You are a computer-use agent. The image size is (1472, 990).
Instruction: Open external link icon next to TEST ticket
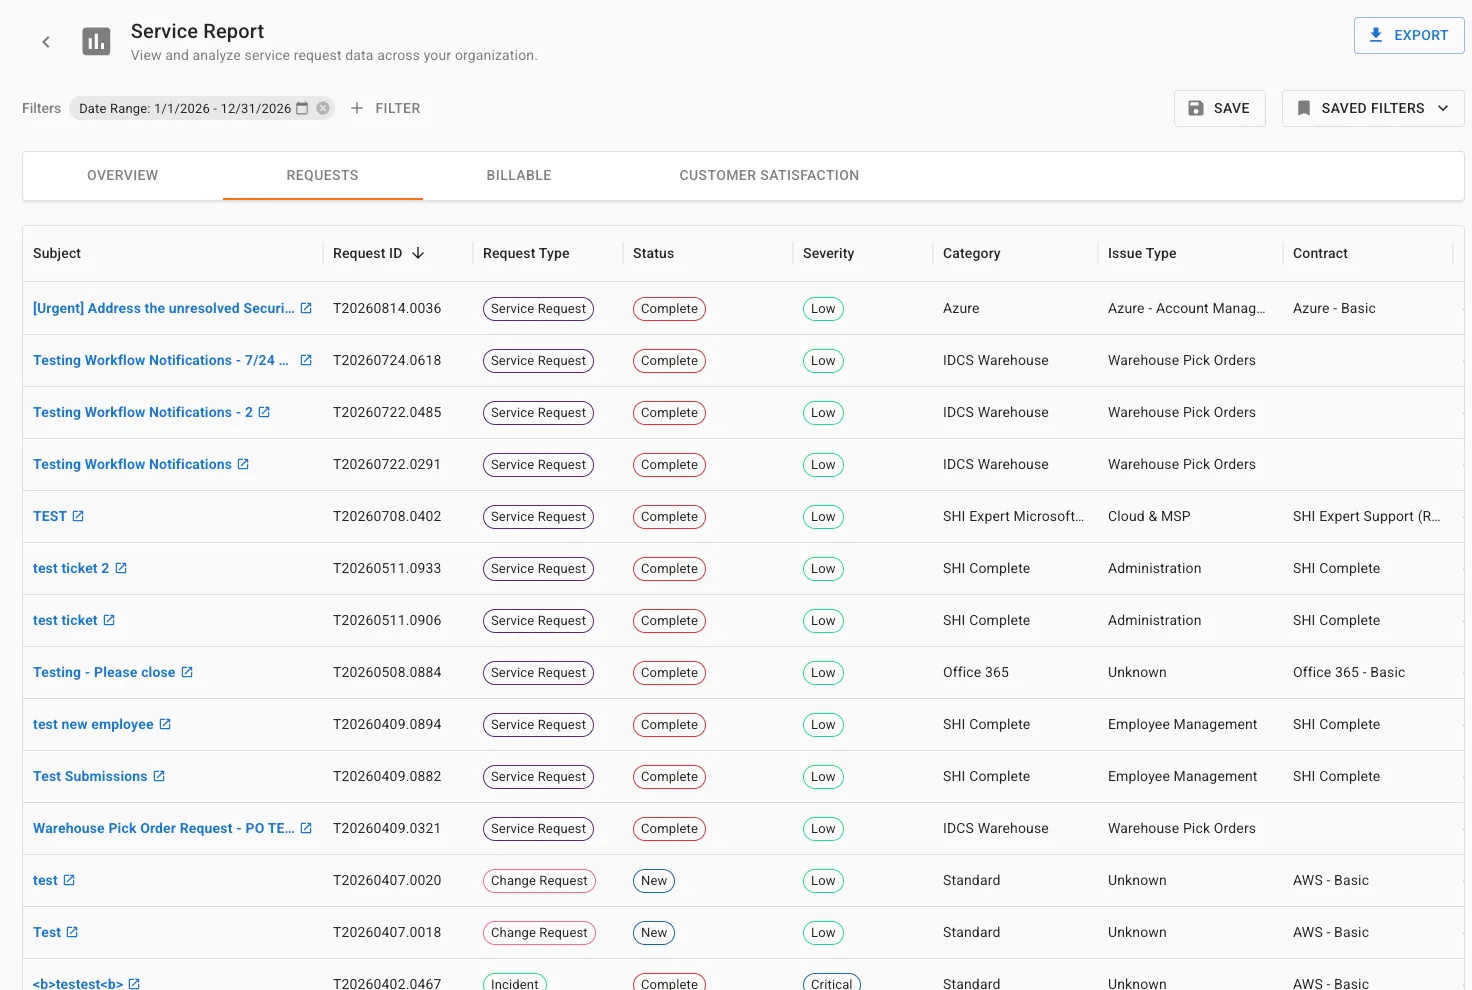point(78,516)
